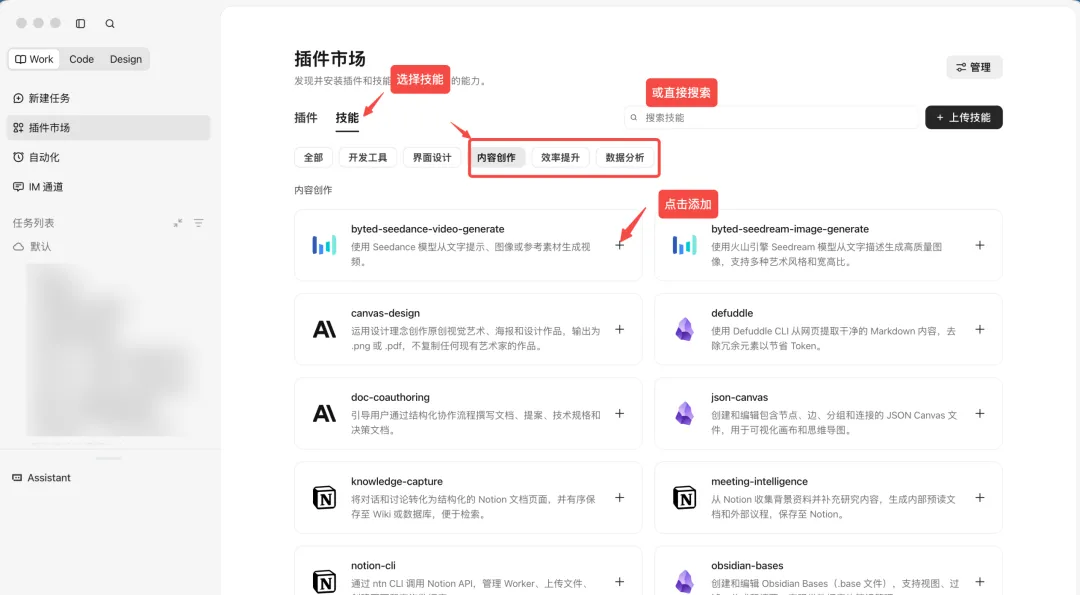Open the defuddle skill title
1080x595 pixels.
732,313
